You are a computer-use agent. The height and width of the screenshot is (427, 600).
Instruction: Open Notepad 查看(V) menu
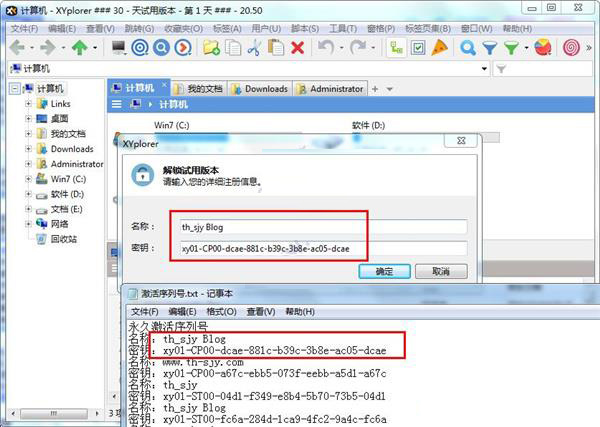pos(261,311)
